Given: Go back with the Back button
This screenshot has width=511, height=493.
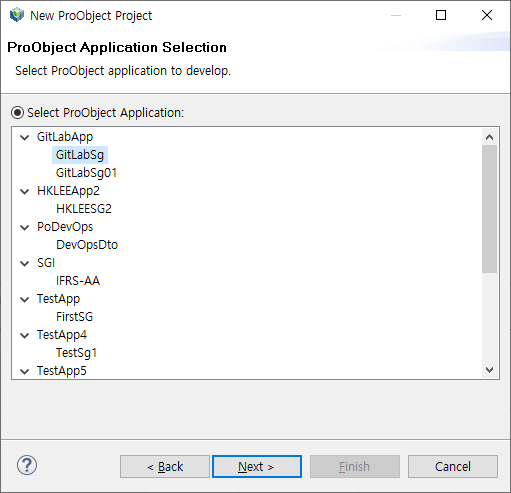Looking at the screenshot, I should tap(165, 467).
